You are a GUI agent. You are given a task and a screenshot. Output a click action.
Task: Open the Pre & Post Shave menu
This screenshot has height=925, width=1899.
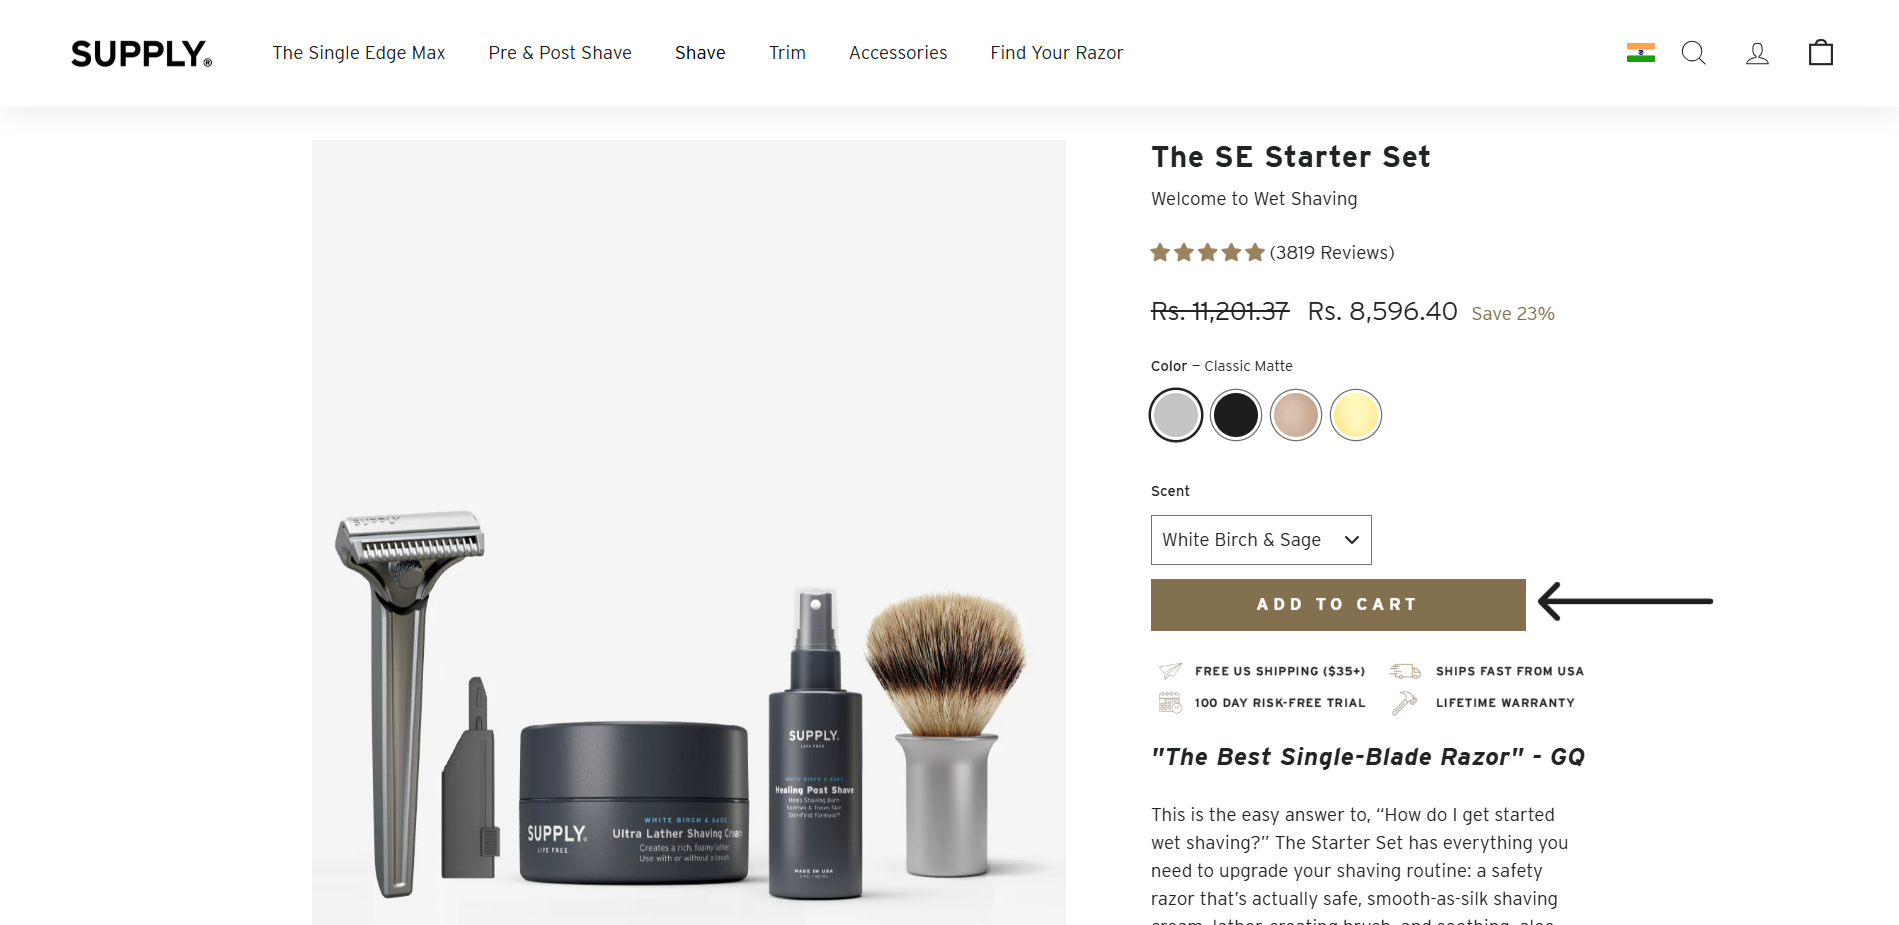[x=560, y=53]
